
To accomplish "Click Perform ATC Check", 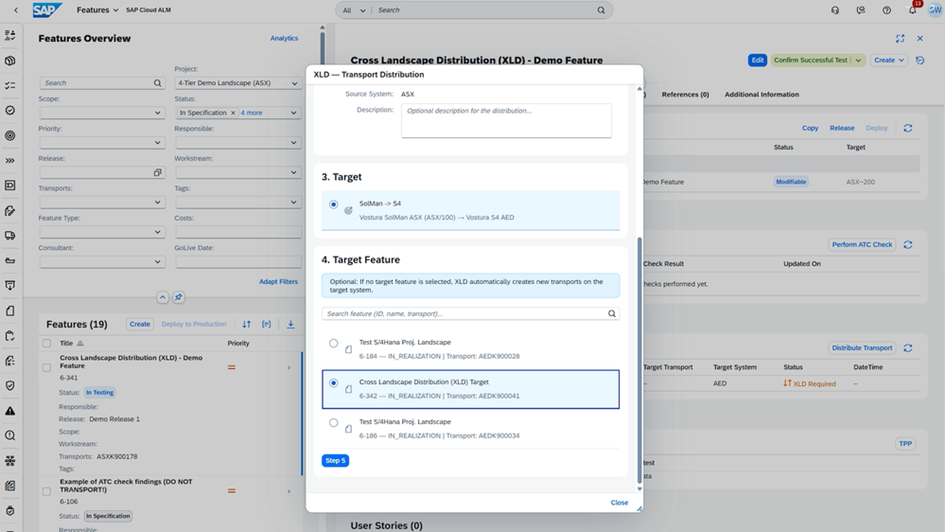I will [x=862, y=245].
